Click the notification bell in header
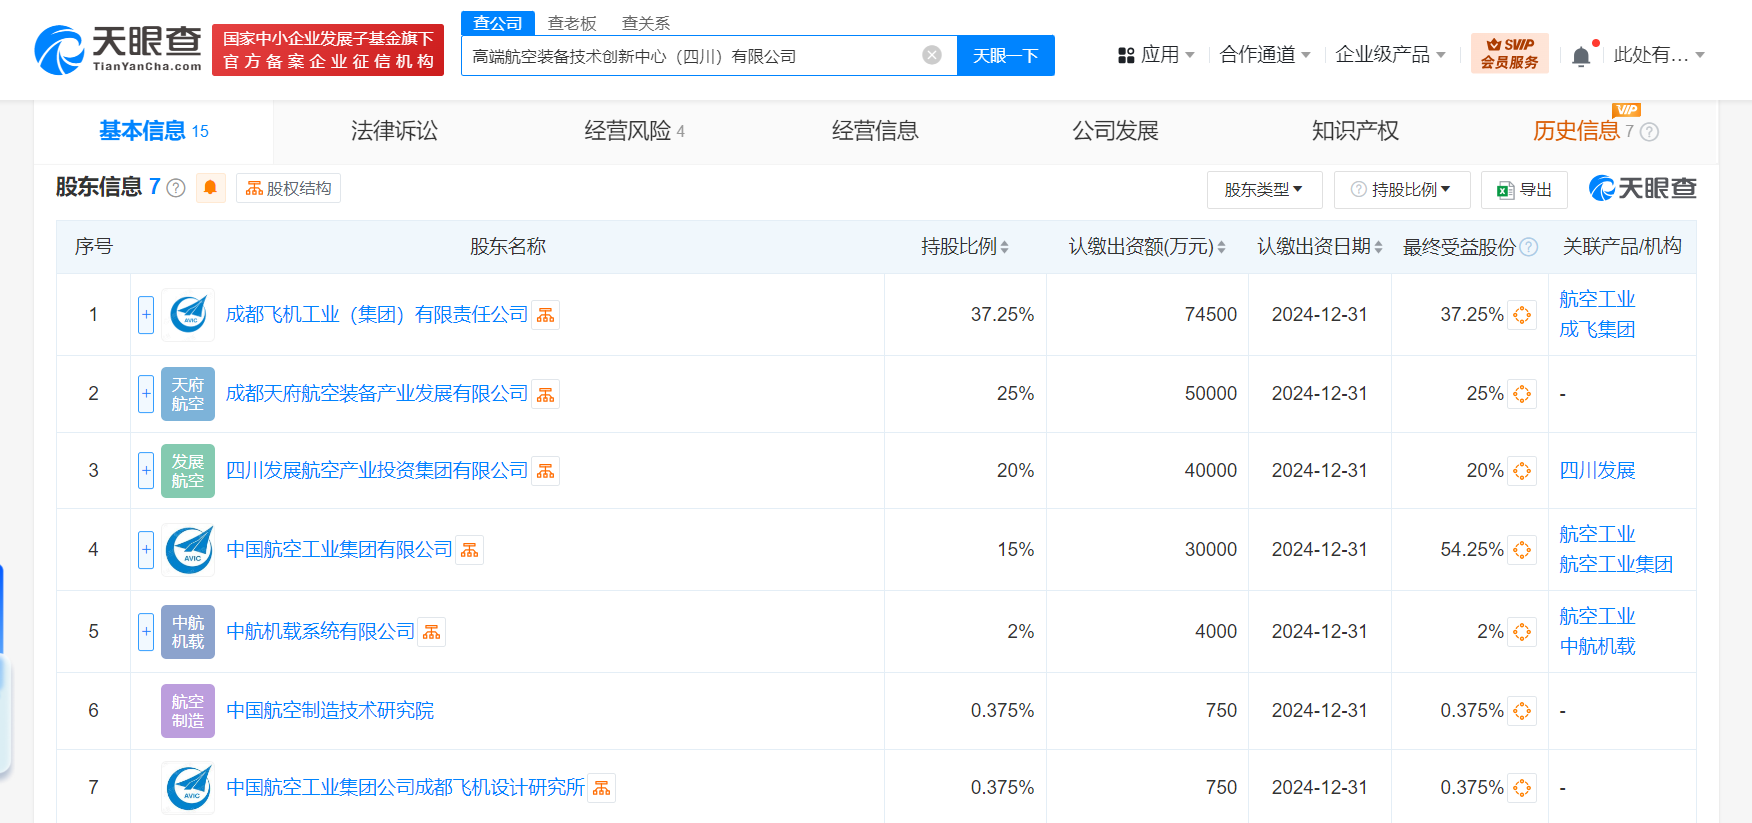The image size is (1752, 823). click(x=1581, y=56)
